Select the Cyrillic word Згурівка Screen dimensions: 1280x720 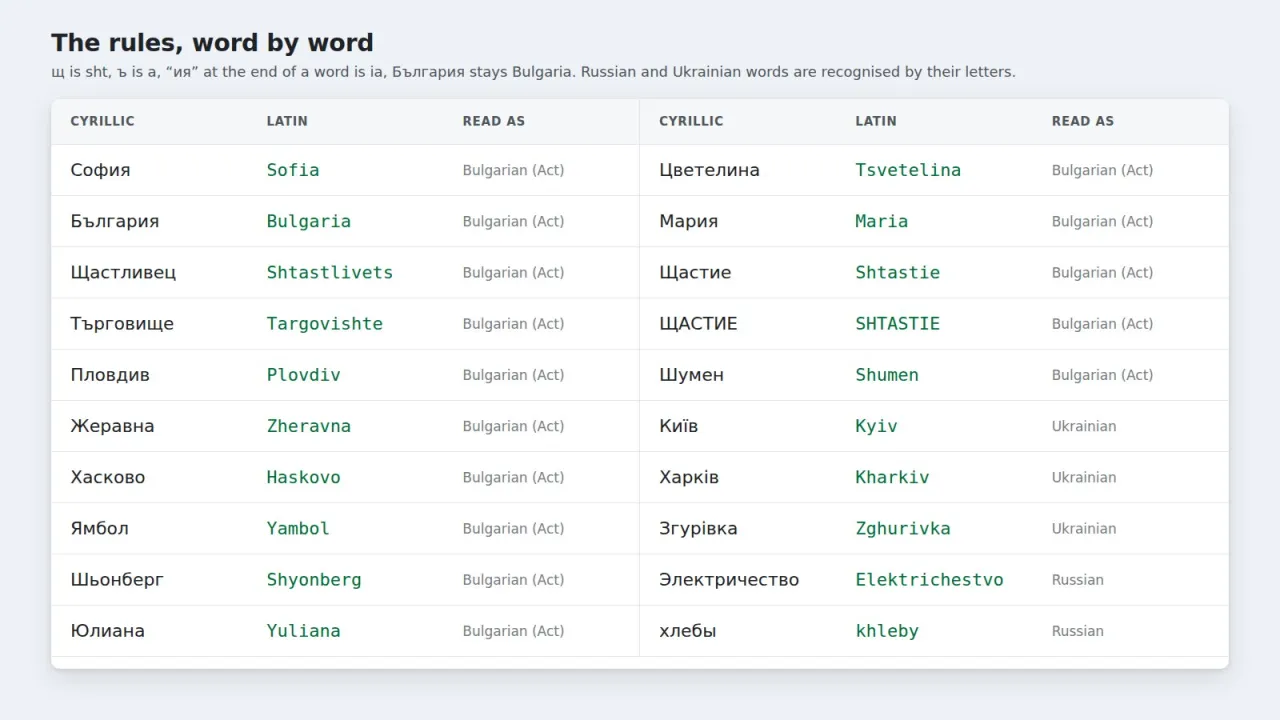point(698,528)
